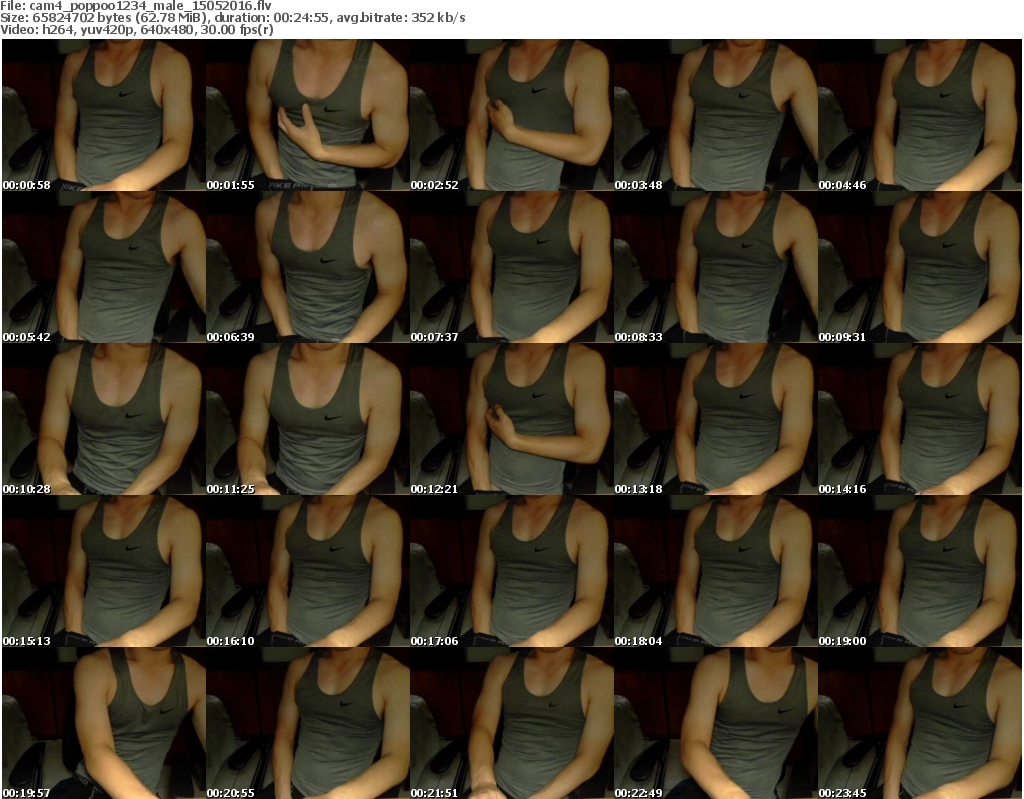Click the duration value 00:24:55
The image size is (1024, 799).
coord(300,18)
